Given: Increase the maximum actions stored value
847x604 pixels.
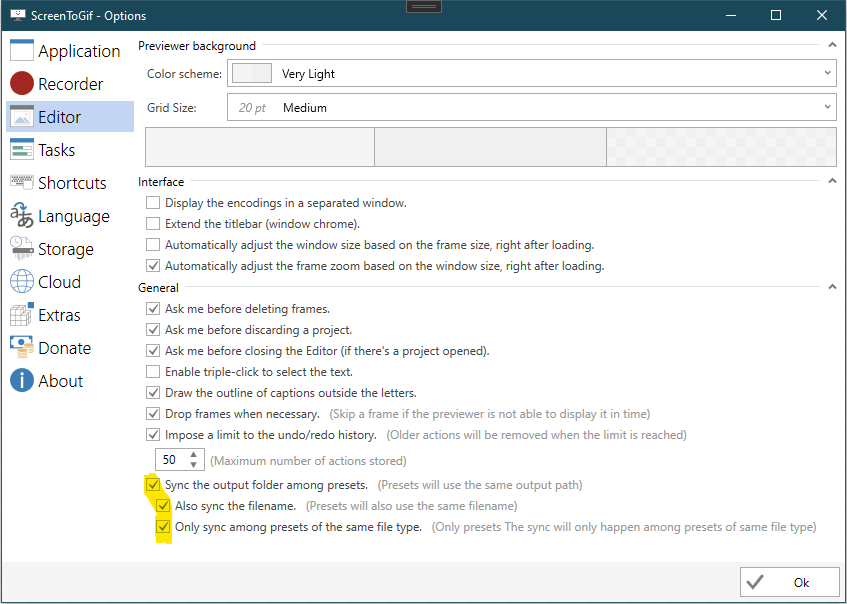Looking at the screenshot, I should pyautogui.click(x=193, y=454).
